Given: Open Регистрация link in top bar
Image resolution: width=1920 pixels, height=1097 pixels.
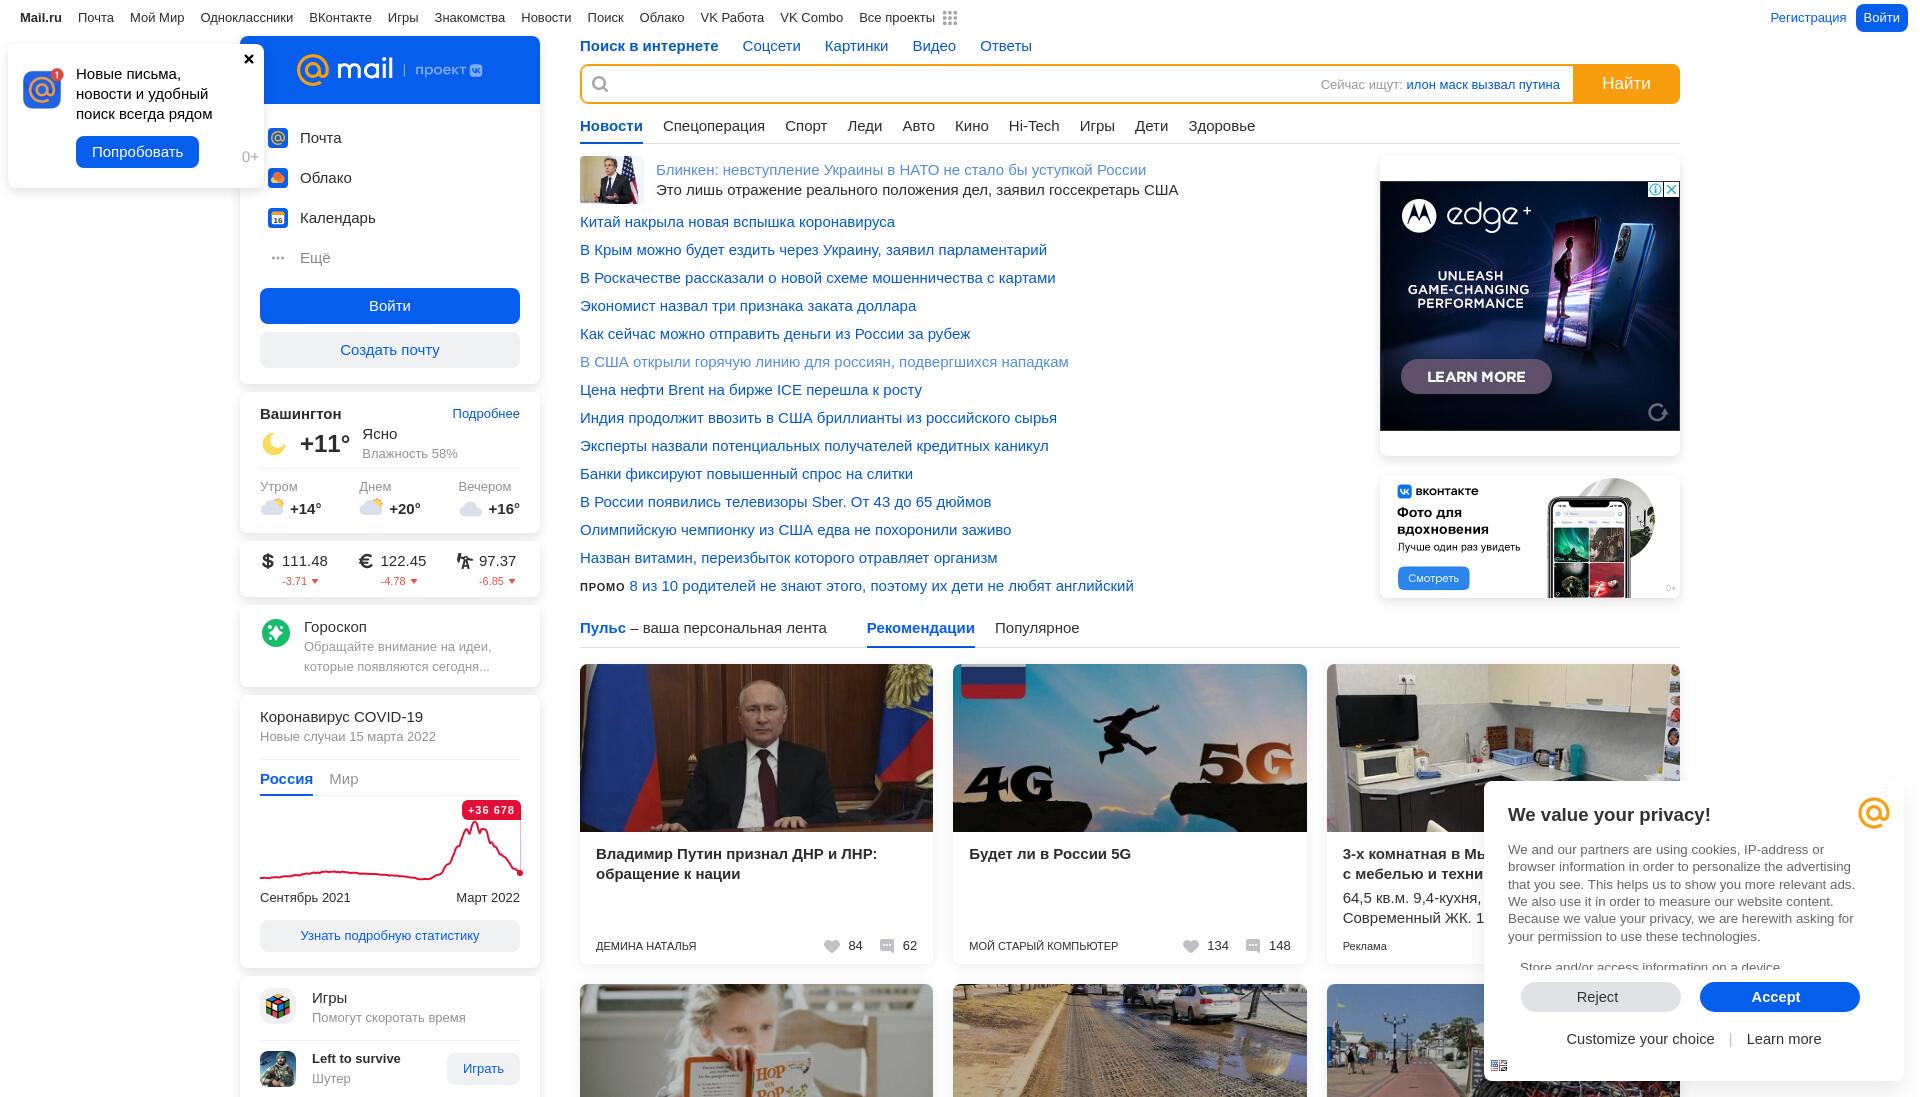Looking at the screenshot, I should pos(1808,18).
